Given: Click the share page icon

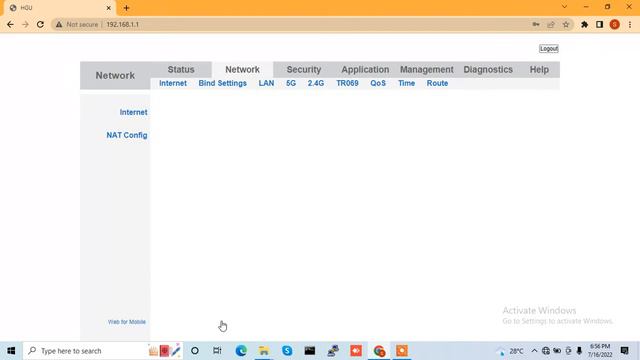Looking at the screenshot, I should (x=551, y=24).
